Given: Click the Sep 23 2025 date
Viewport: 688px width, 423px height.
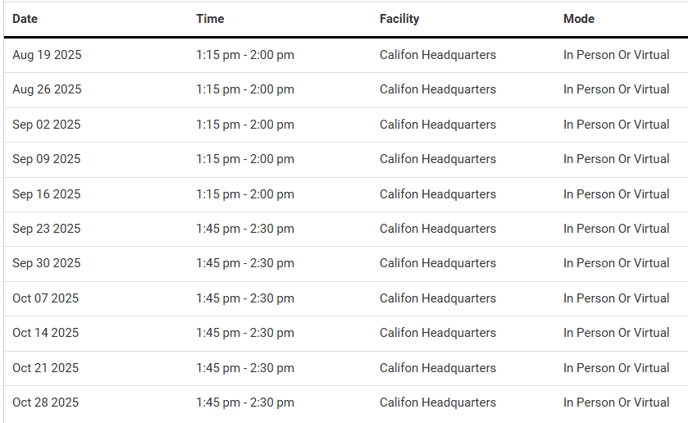Looking at the screenshot, I should coord(47,229).
